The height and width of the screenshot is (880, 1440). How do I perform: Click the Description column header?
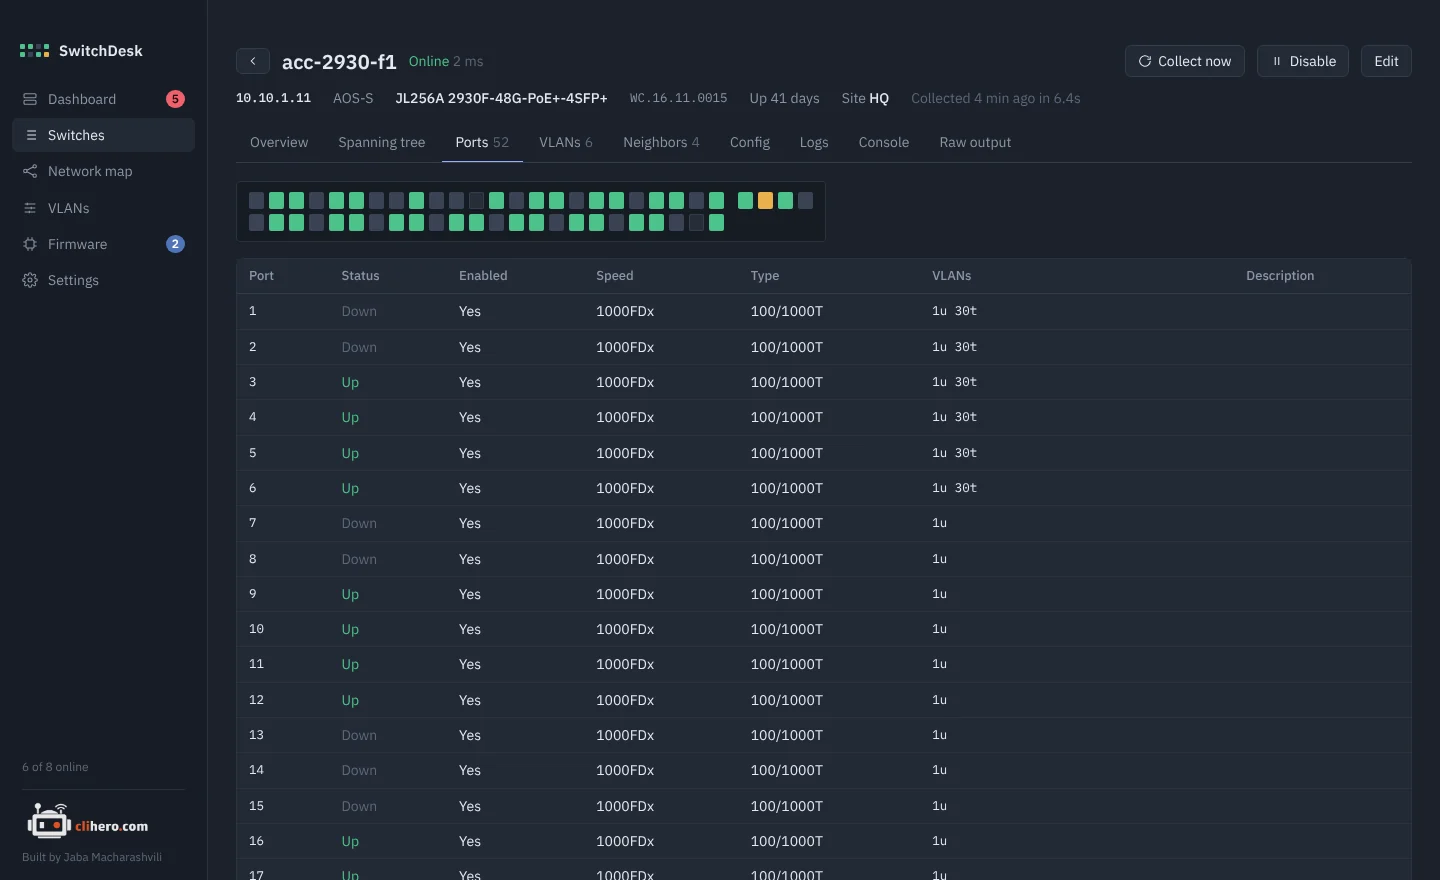(1280, 276)
